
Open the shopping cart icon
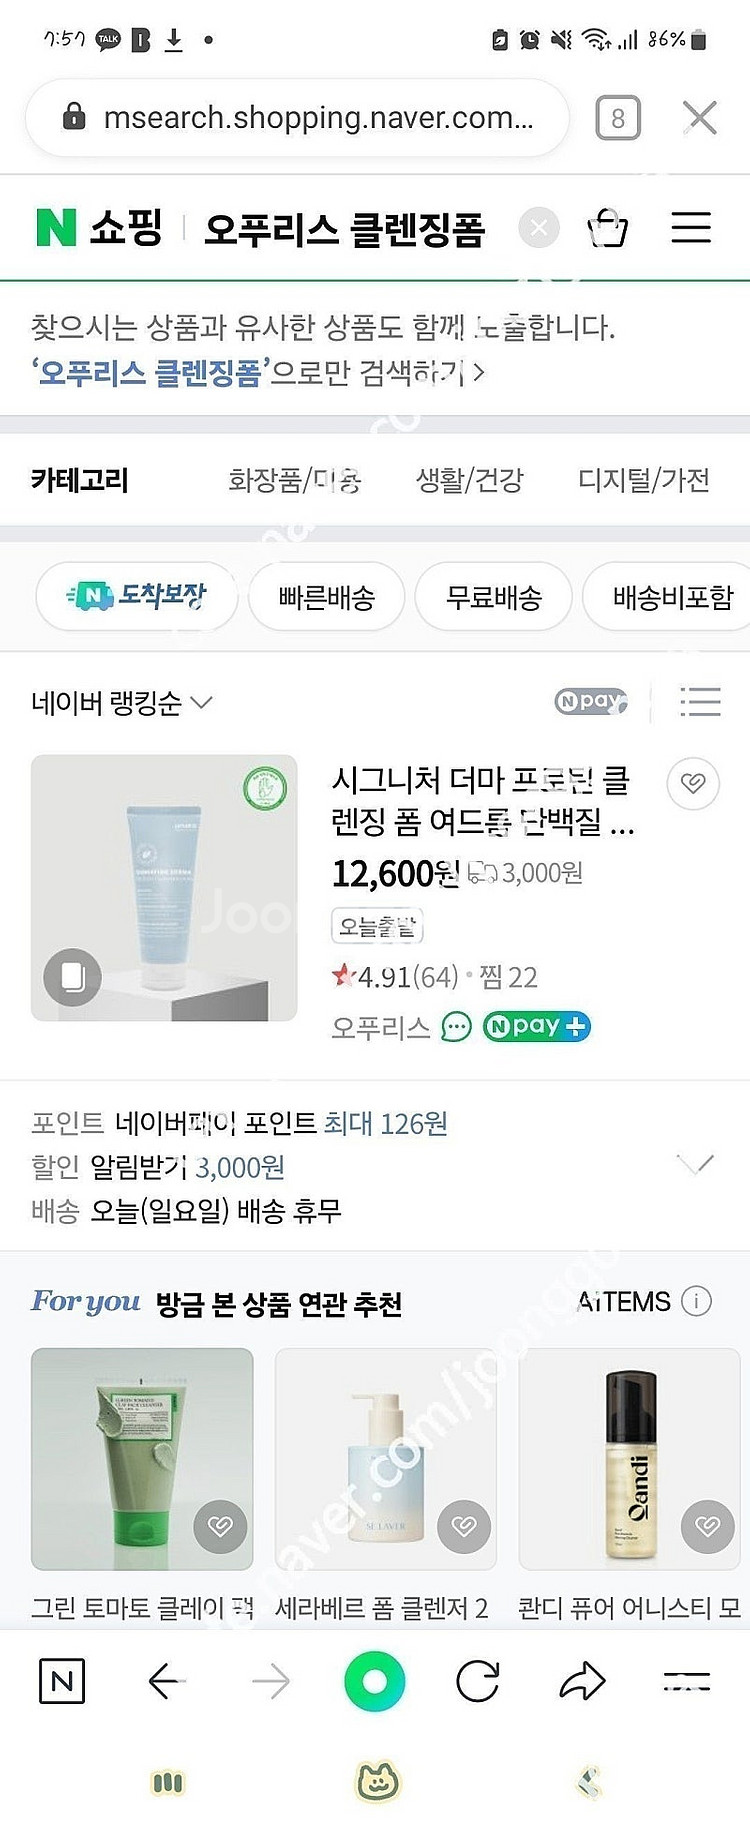click(x=607, y=228)
